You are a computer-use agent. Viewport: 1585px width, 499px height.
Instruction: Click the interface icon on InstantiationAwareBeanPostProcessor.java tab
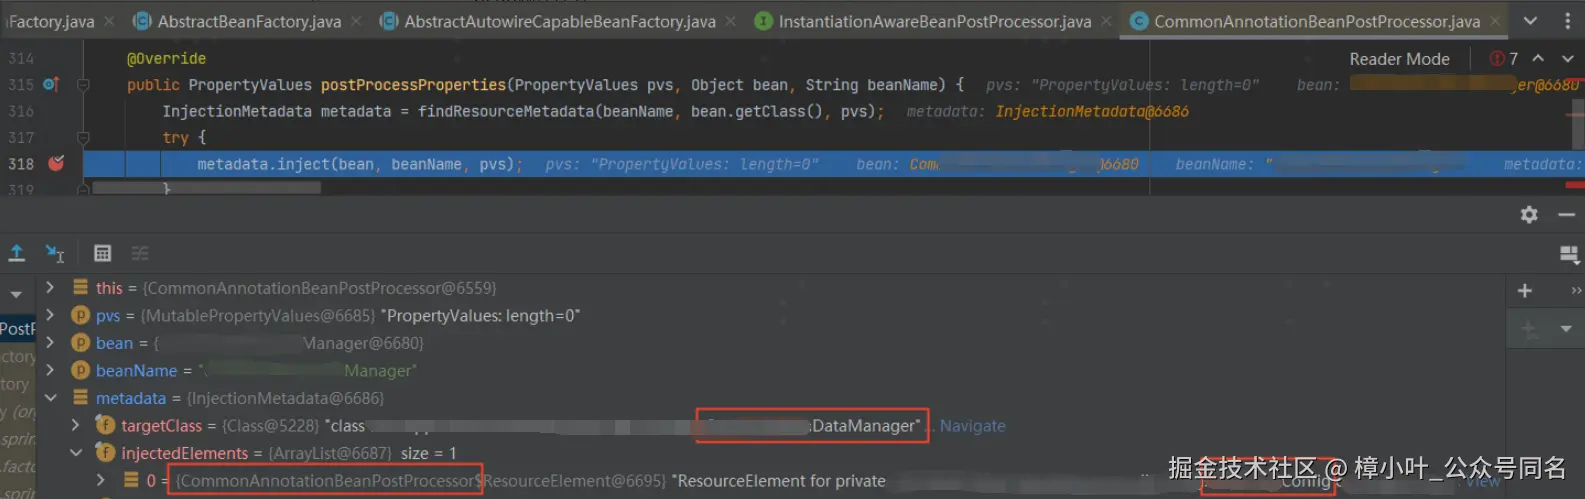pos(763,21)
